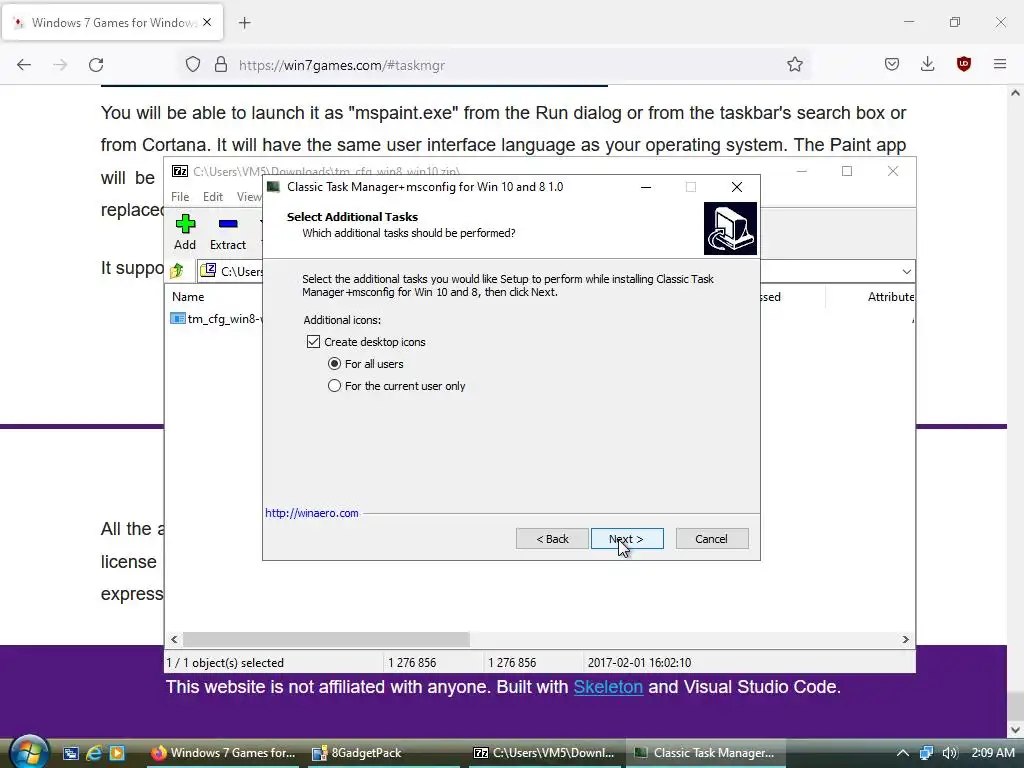Image resolution: width=1024 pixels, height=768 pixels.
Task: Open the uBlock Origin extension icon
Action: (963, 64)
